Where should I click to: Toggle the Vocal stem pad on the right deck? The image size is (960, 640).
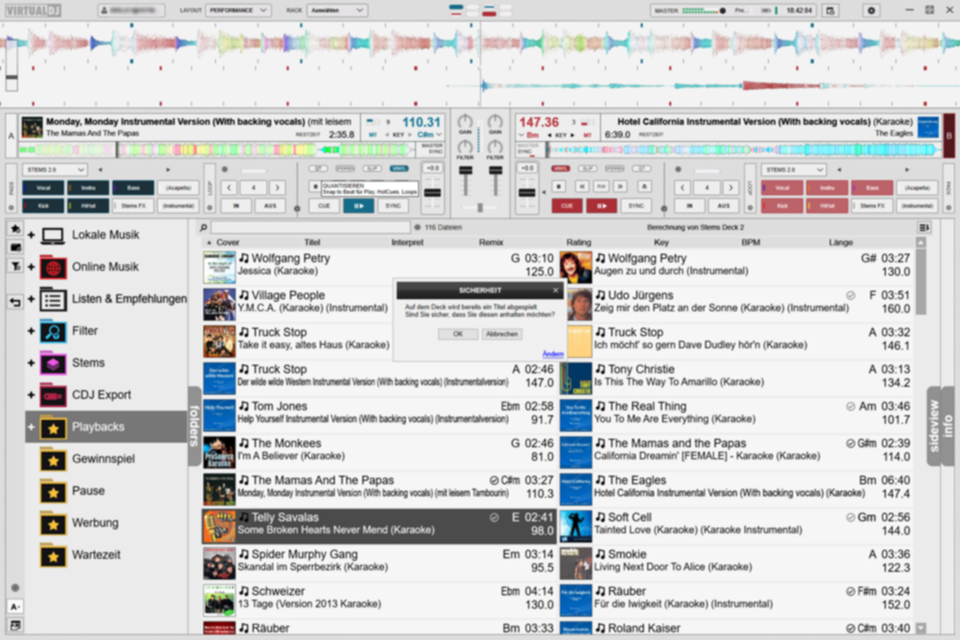click(782, 188)
